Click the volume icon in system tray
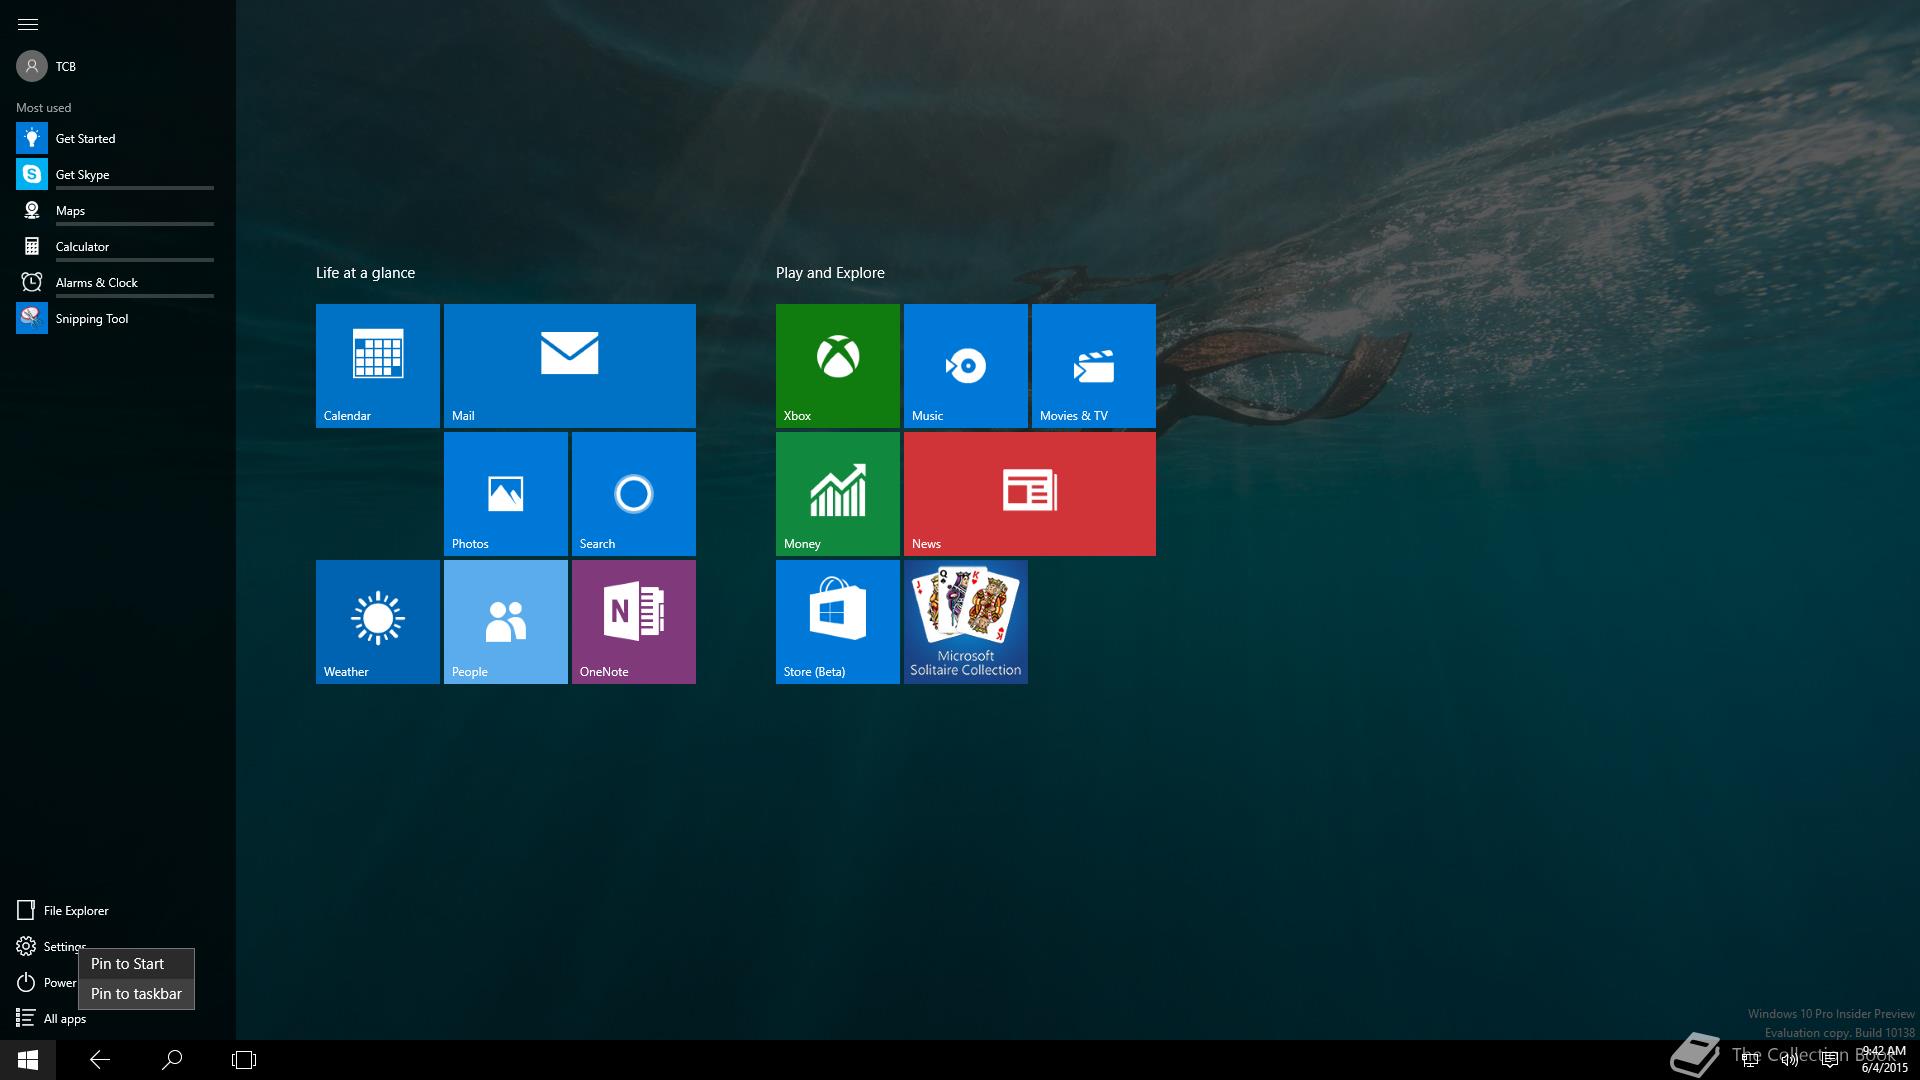The width and height of the screenshot is (1920, 1080). click(1789, 1060)
